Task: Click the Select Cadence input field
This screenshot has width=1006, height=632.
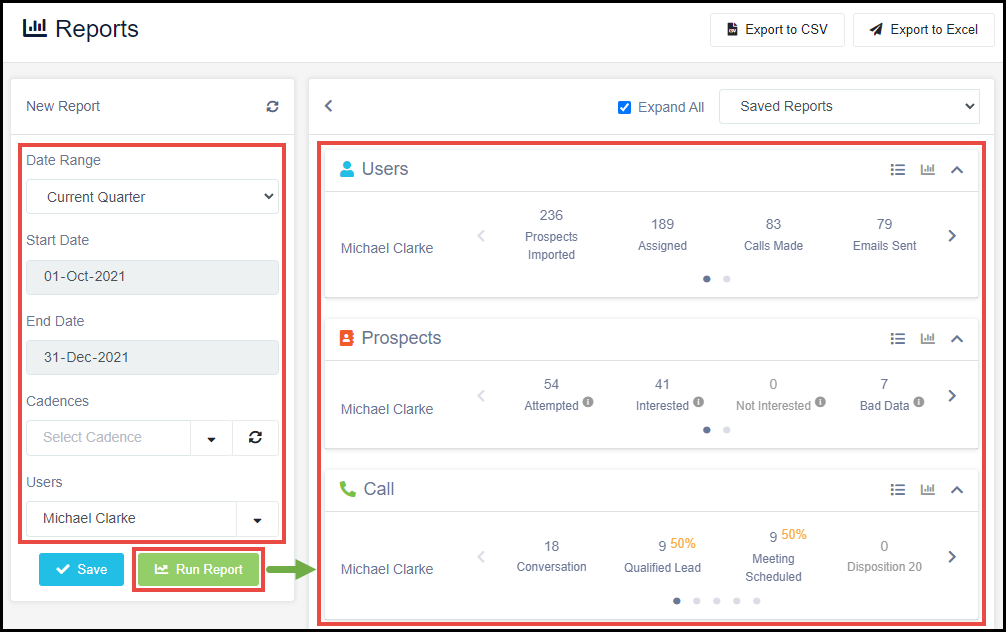Action: 108,438
